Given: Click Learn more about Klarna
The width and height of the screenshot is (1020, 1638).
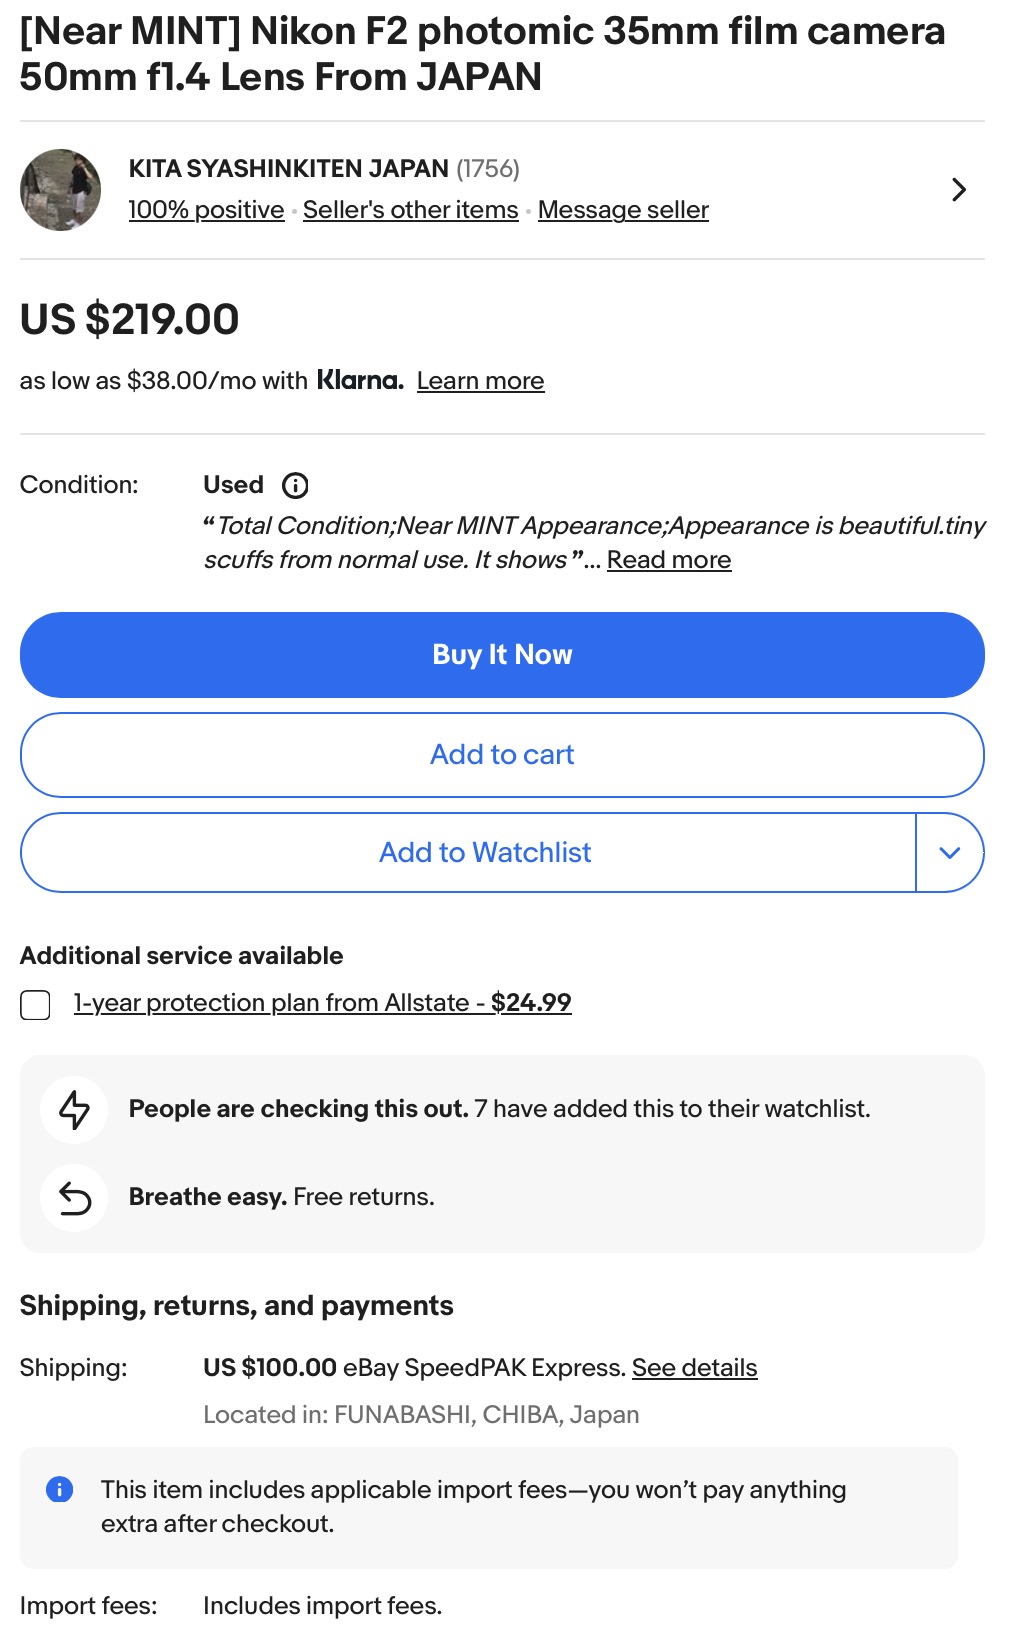Looking at the screenshot, I should tap(480, 381).
